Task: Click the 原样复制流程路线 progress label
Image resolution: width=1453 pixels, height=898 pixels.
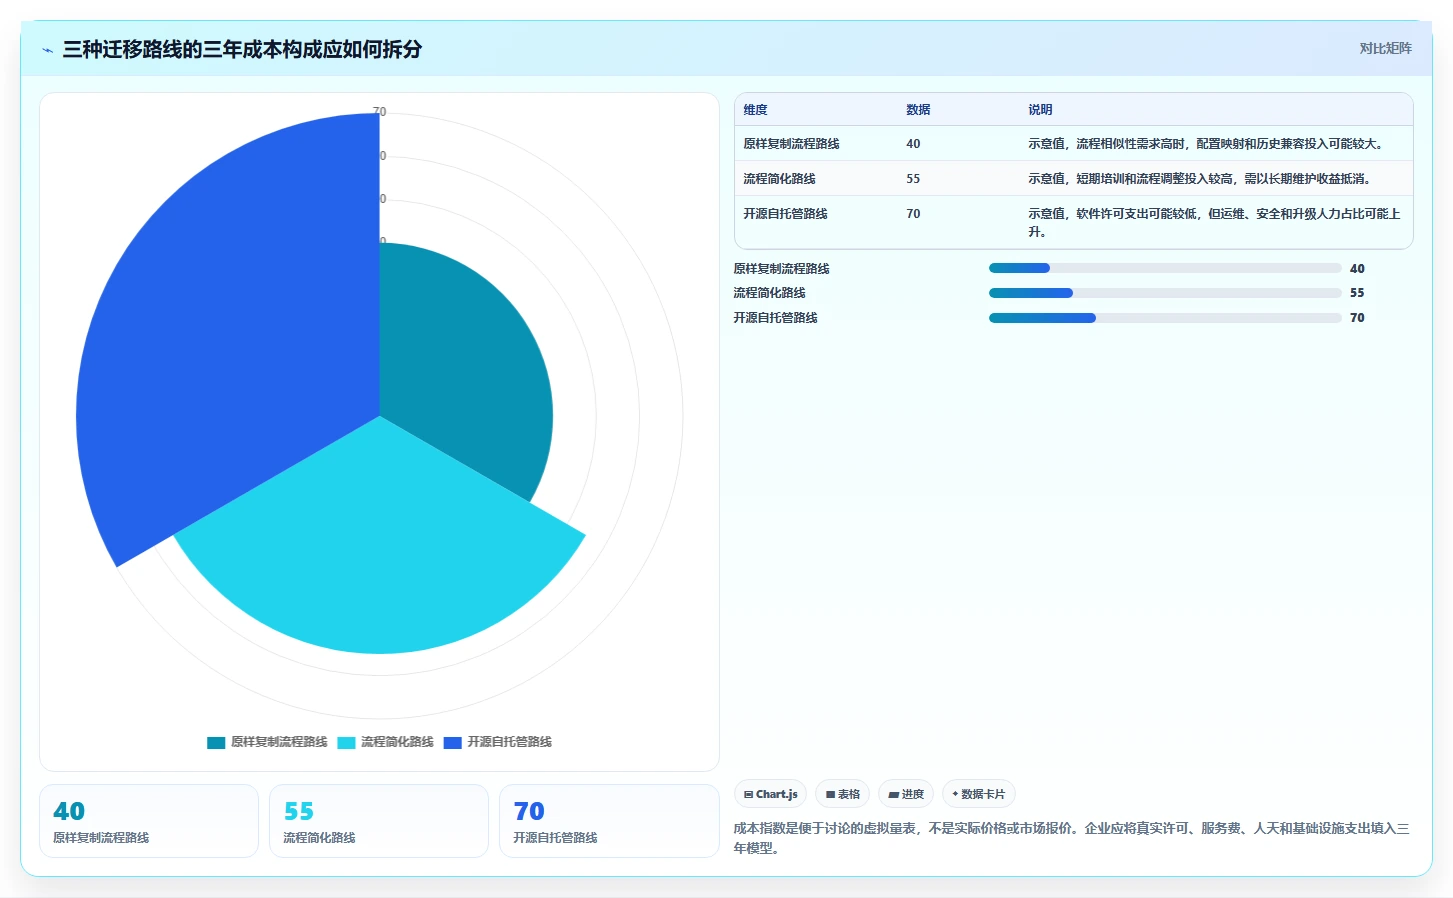Action: point(781,269)
